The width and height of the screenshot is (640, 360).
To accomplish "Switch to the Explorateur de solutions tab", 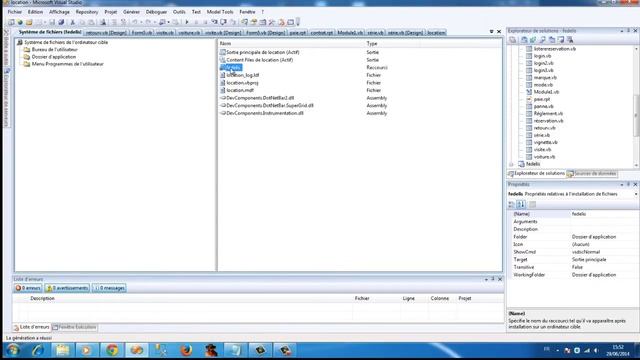I will coord(536,173).
